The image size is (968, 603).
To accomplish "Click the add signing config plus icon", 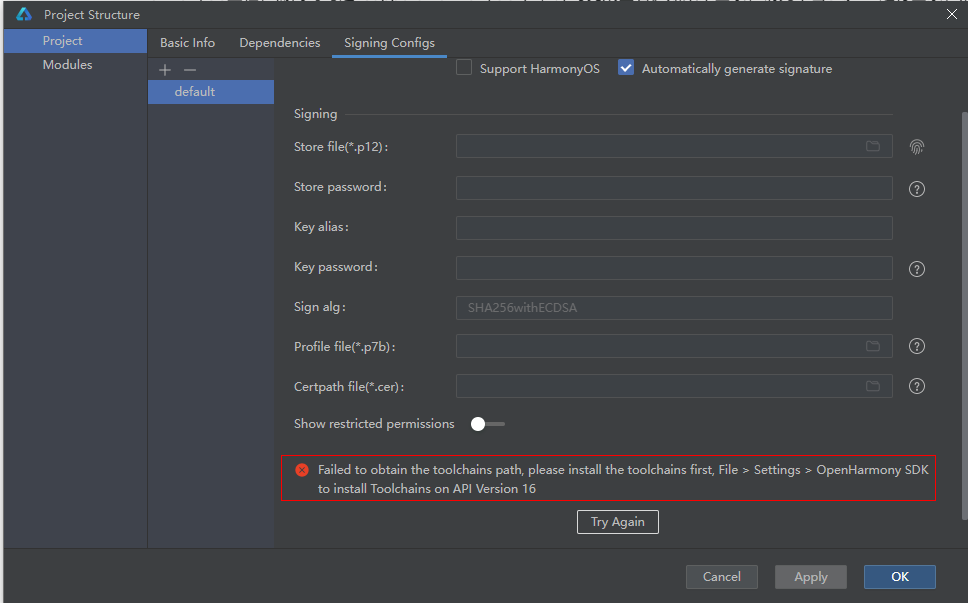I will [165, 70].
